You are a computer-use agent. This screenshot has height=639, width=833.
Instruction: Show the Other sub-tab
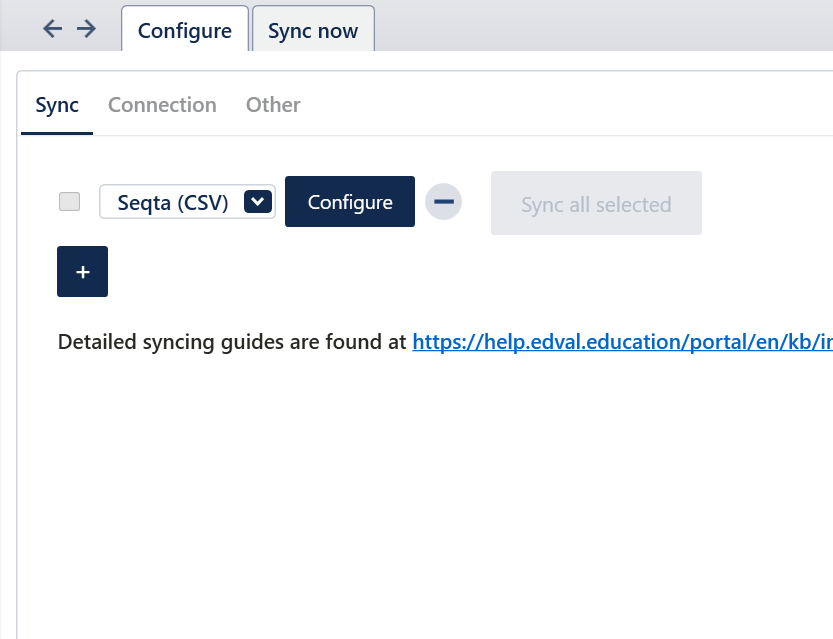tap(273, 105)
